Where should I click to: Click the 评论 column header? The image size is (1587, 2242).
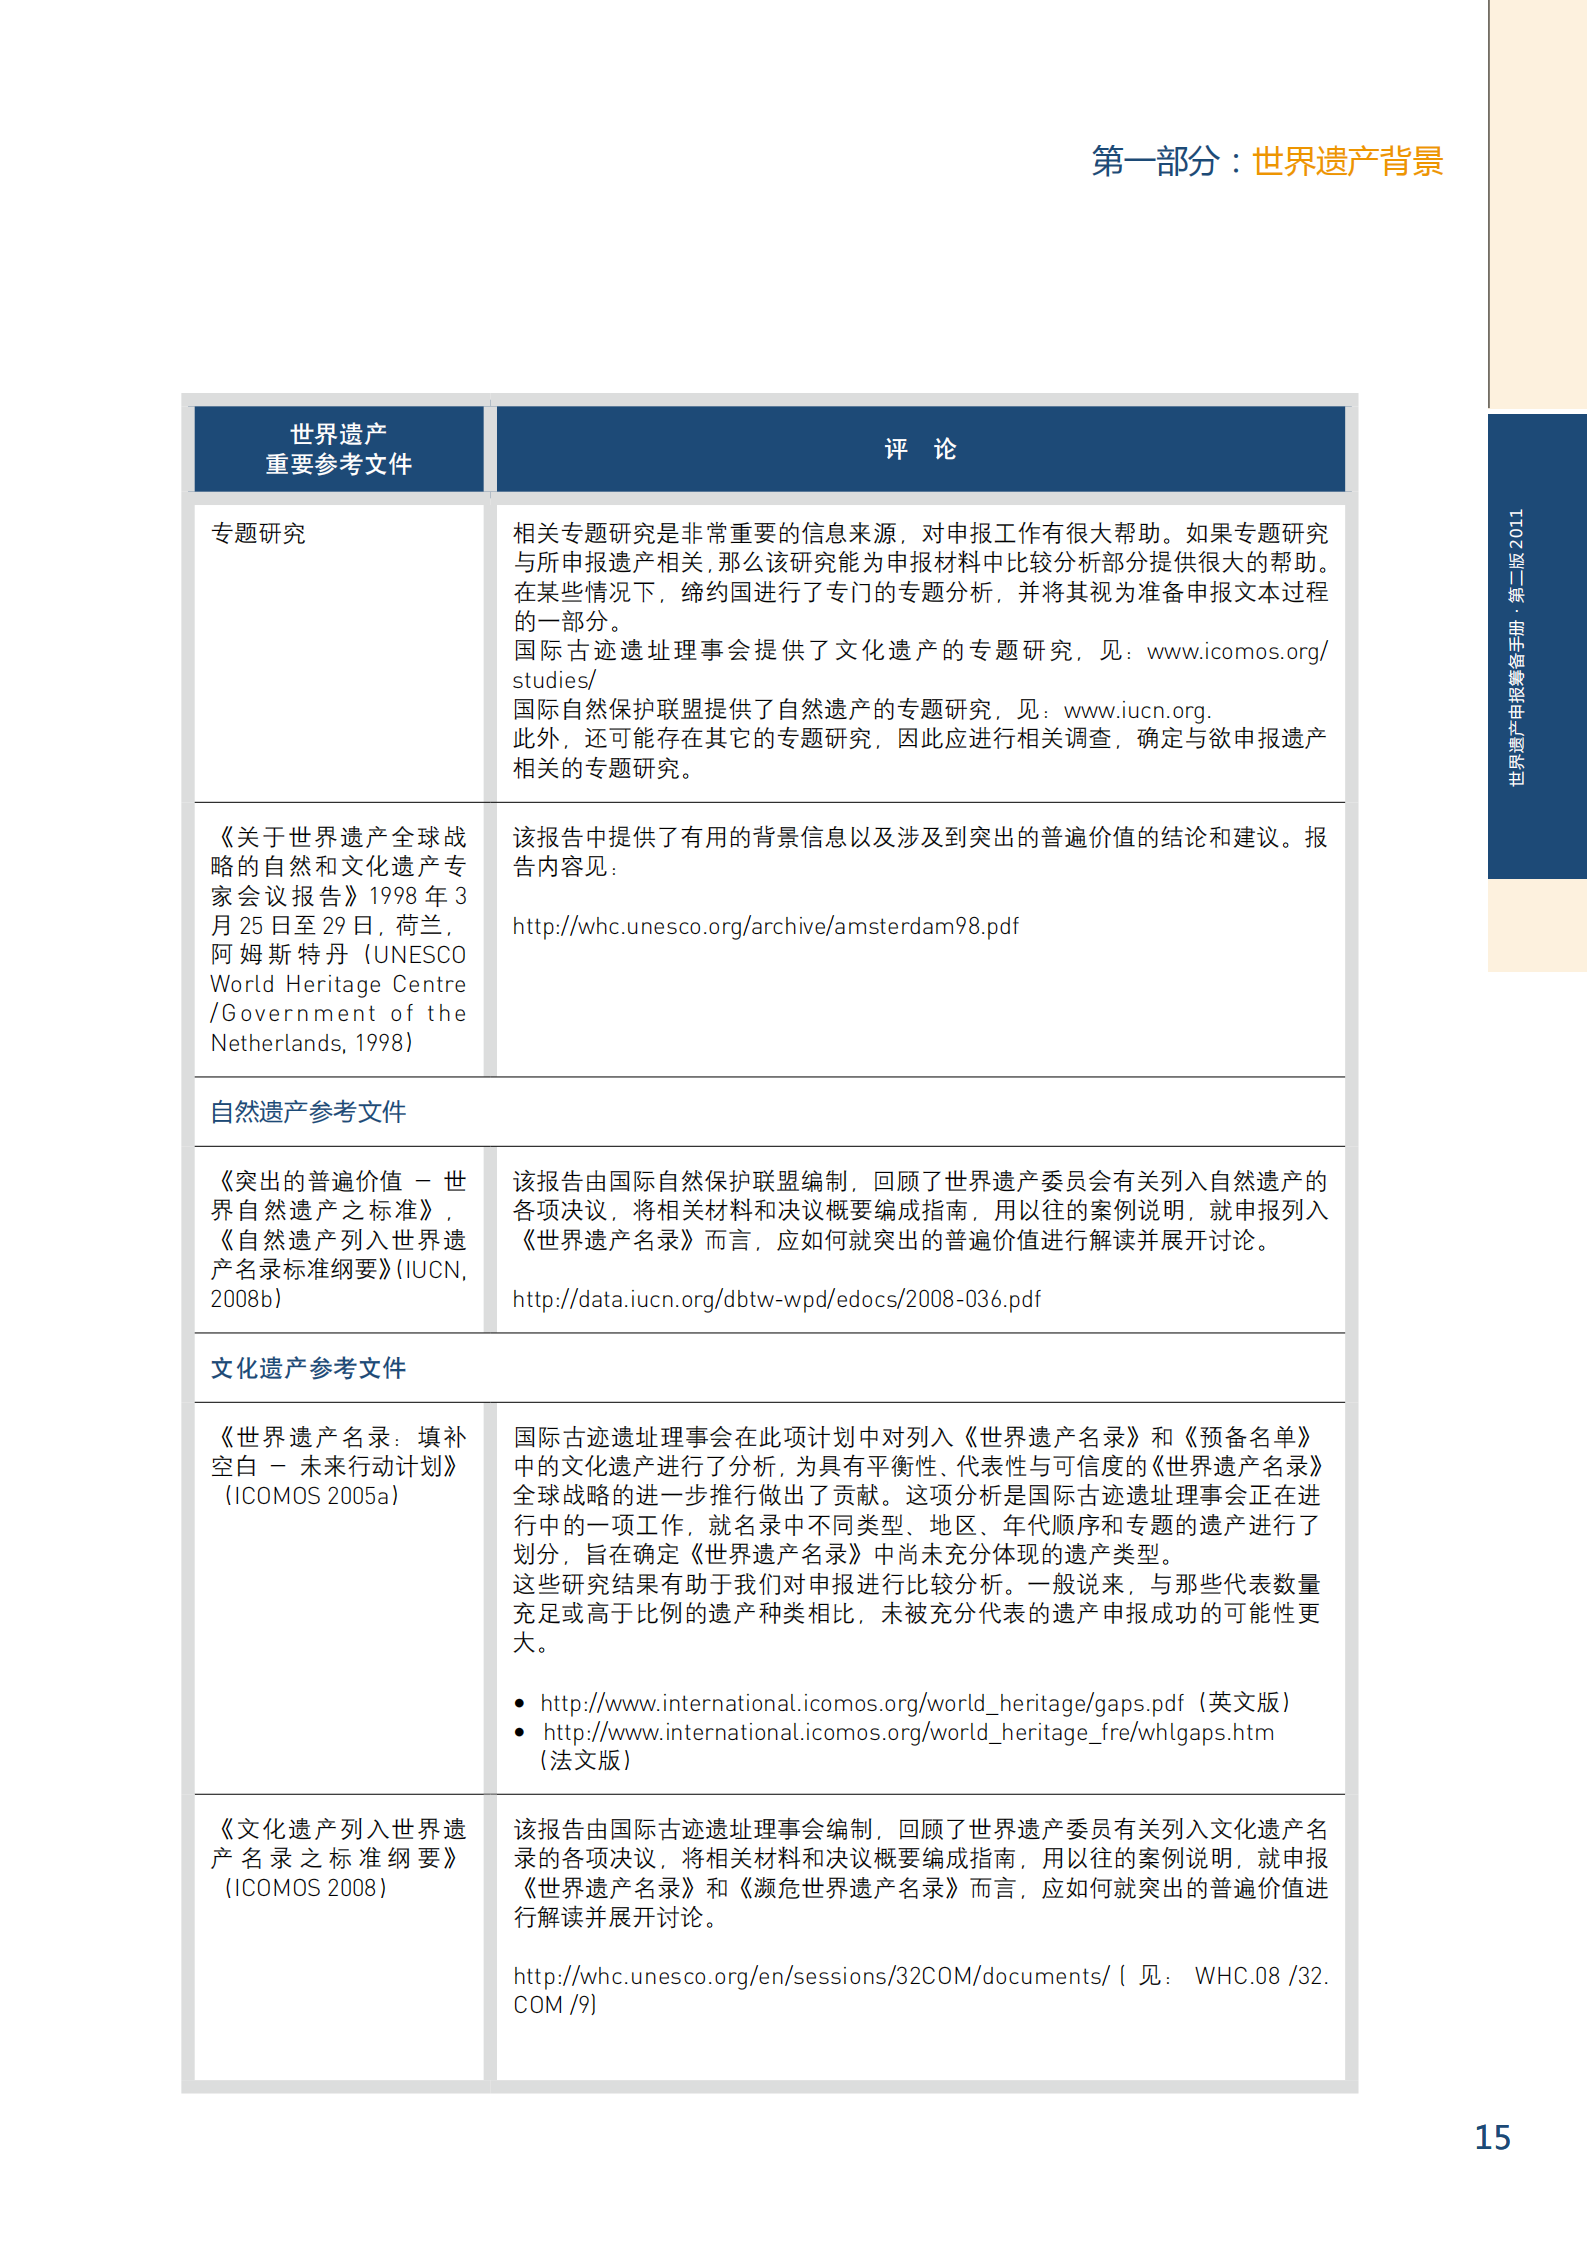pos(920,450)
